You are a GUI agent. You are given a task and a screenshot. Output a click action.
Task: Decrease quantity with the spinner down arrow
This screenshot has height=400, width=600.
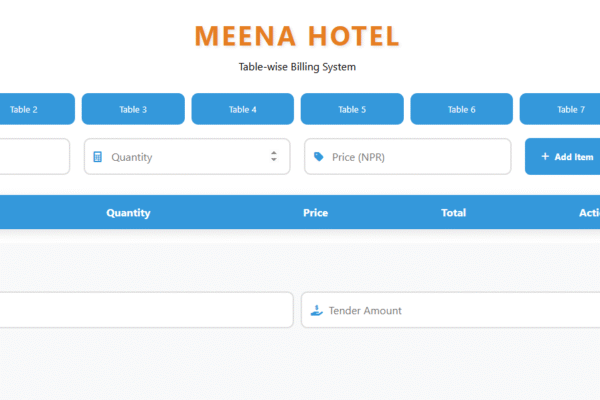point(274,160)
